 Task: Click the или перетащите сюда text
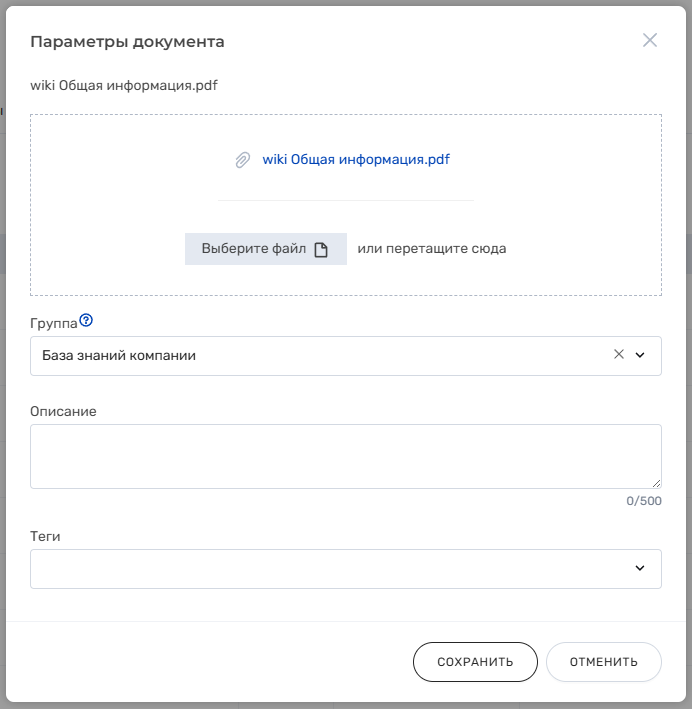[x=431, y=249]
